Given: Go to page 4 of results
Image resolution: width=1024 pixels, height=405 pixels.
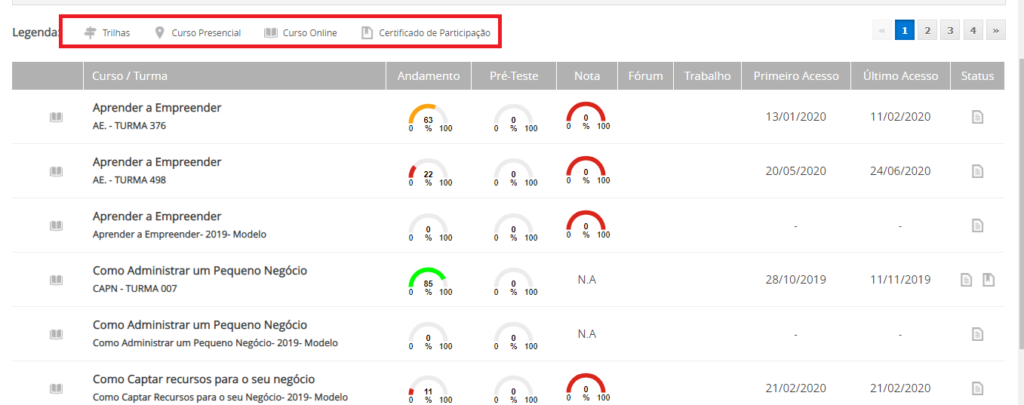Looking at the screenshot, I should [972, 31].
